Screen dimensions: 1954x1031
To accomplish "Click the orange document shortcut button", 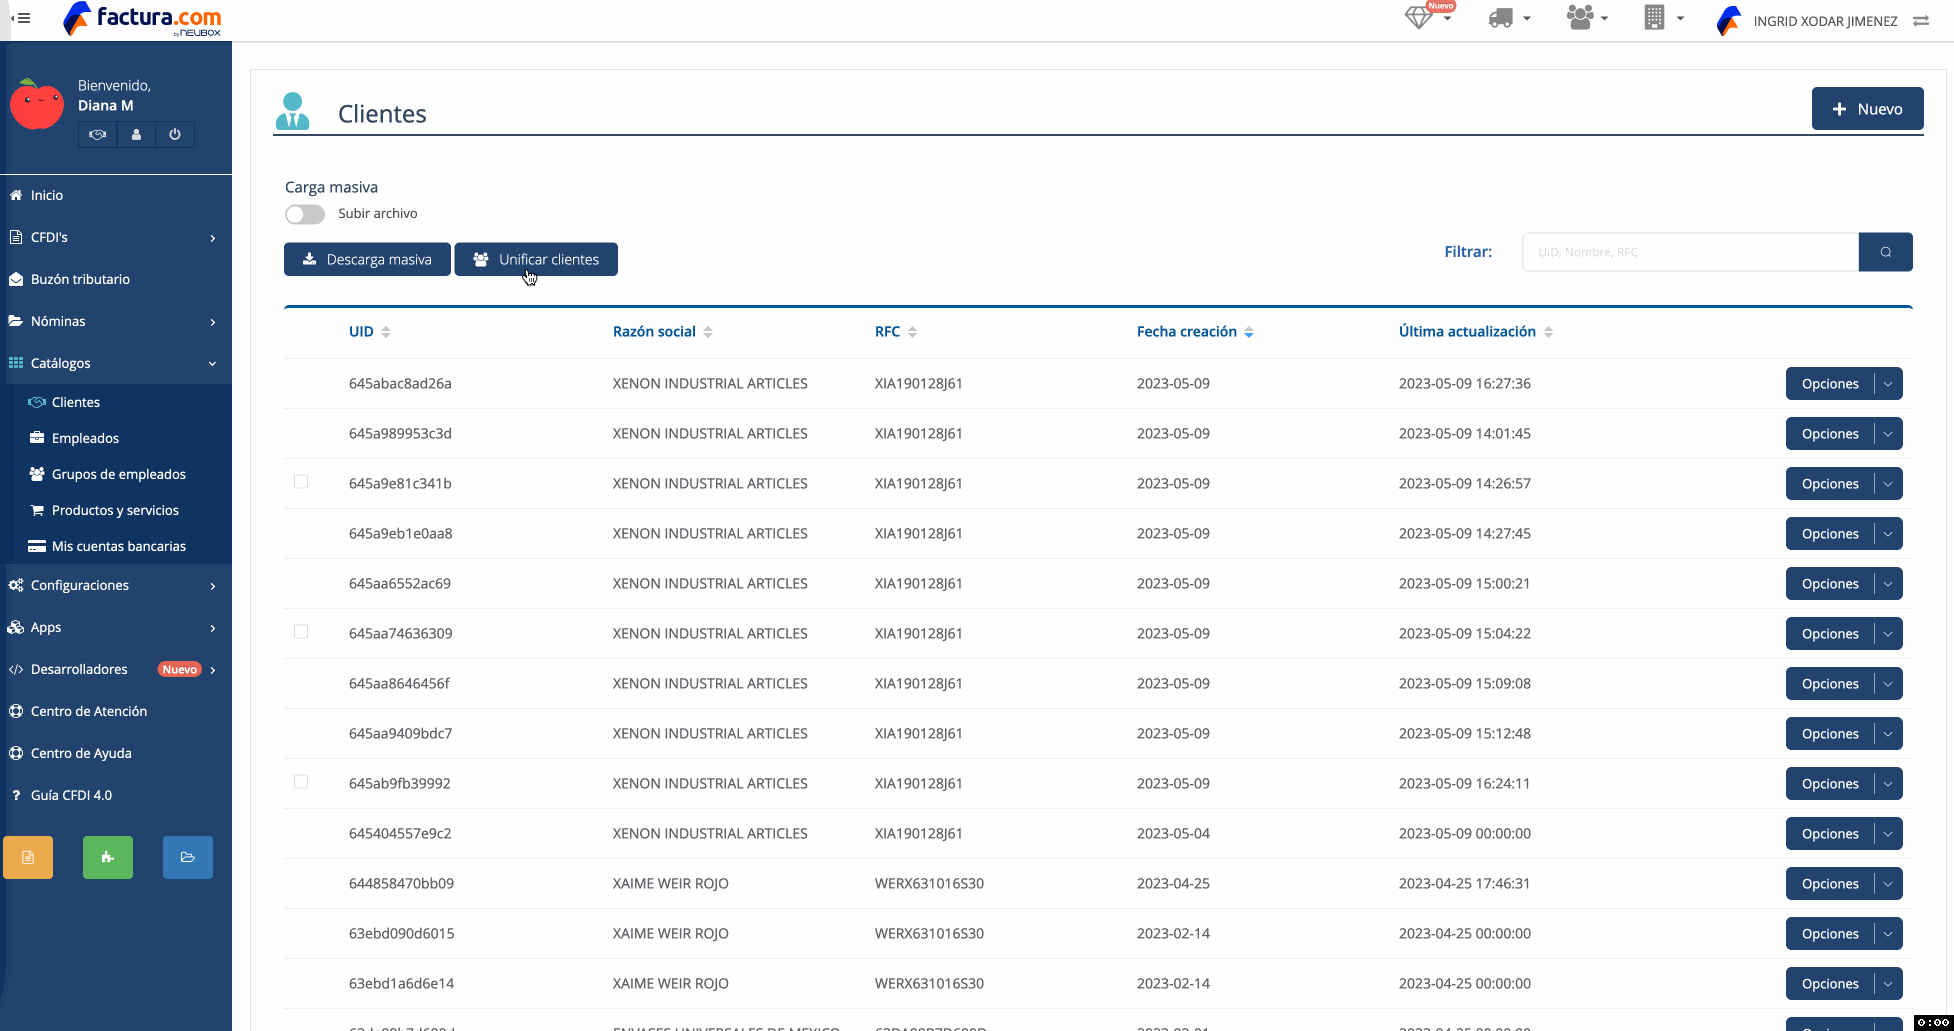I will [x=28, y=857].
